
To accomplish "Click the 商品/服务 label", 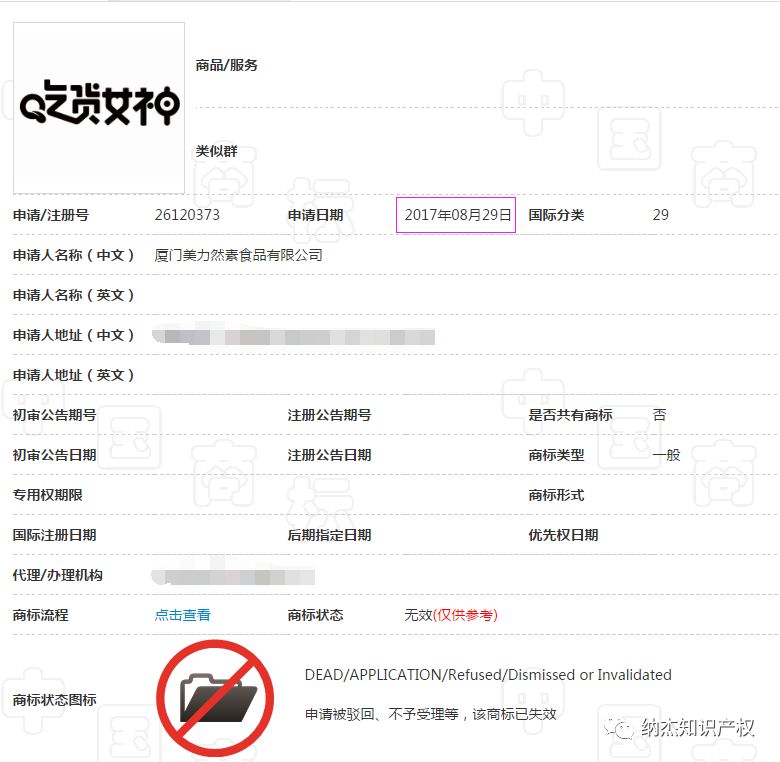I will pyautogui.click(x=226, y=65).
